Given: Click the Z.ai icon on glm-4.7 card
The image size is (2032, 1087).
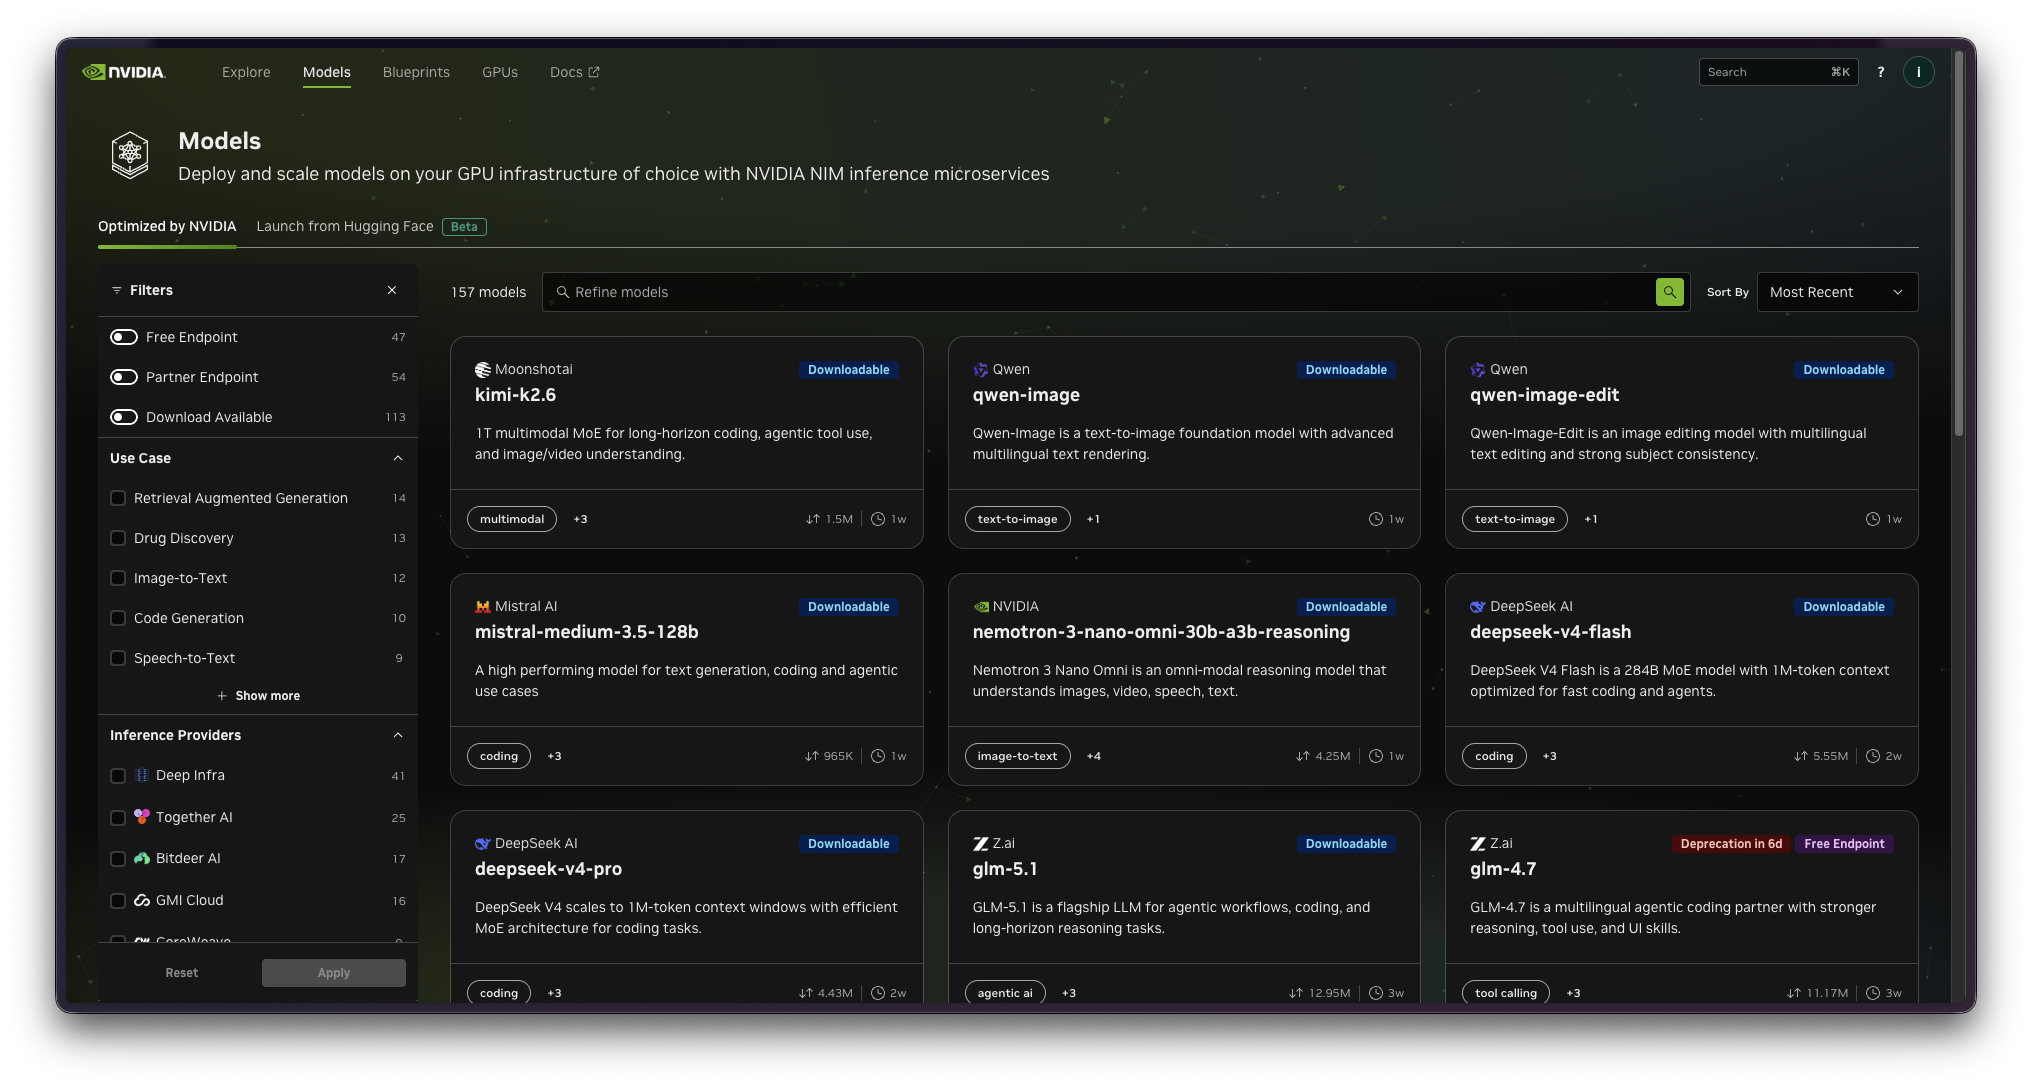Looking at the screenshot, I should coord(1477,844).
